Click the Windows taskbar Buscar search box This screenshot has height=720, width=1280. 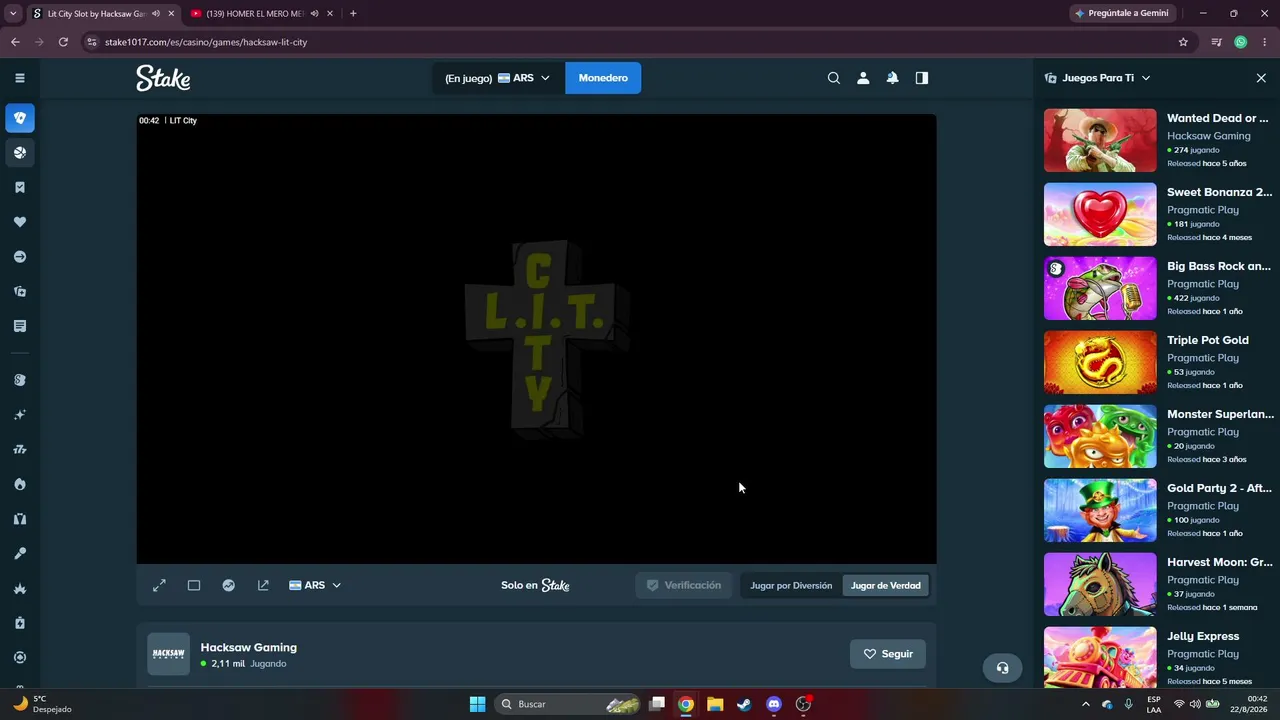coord(568,704)
